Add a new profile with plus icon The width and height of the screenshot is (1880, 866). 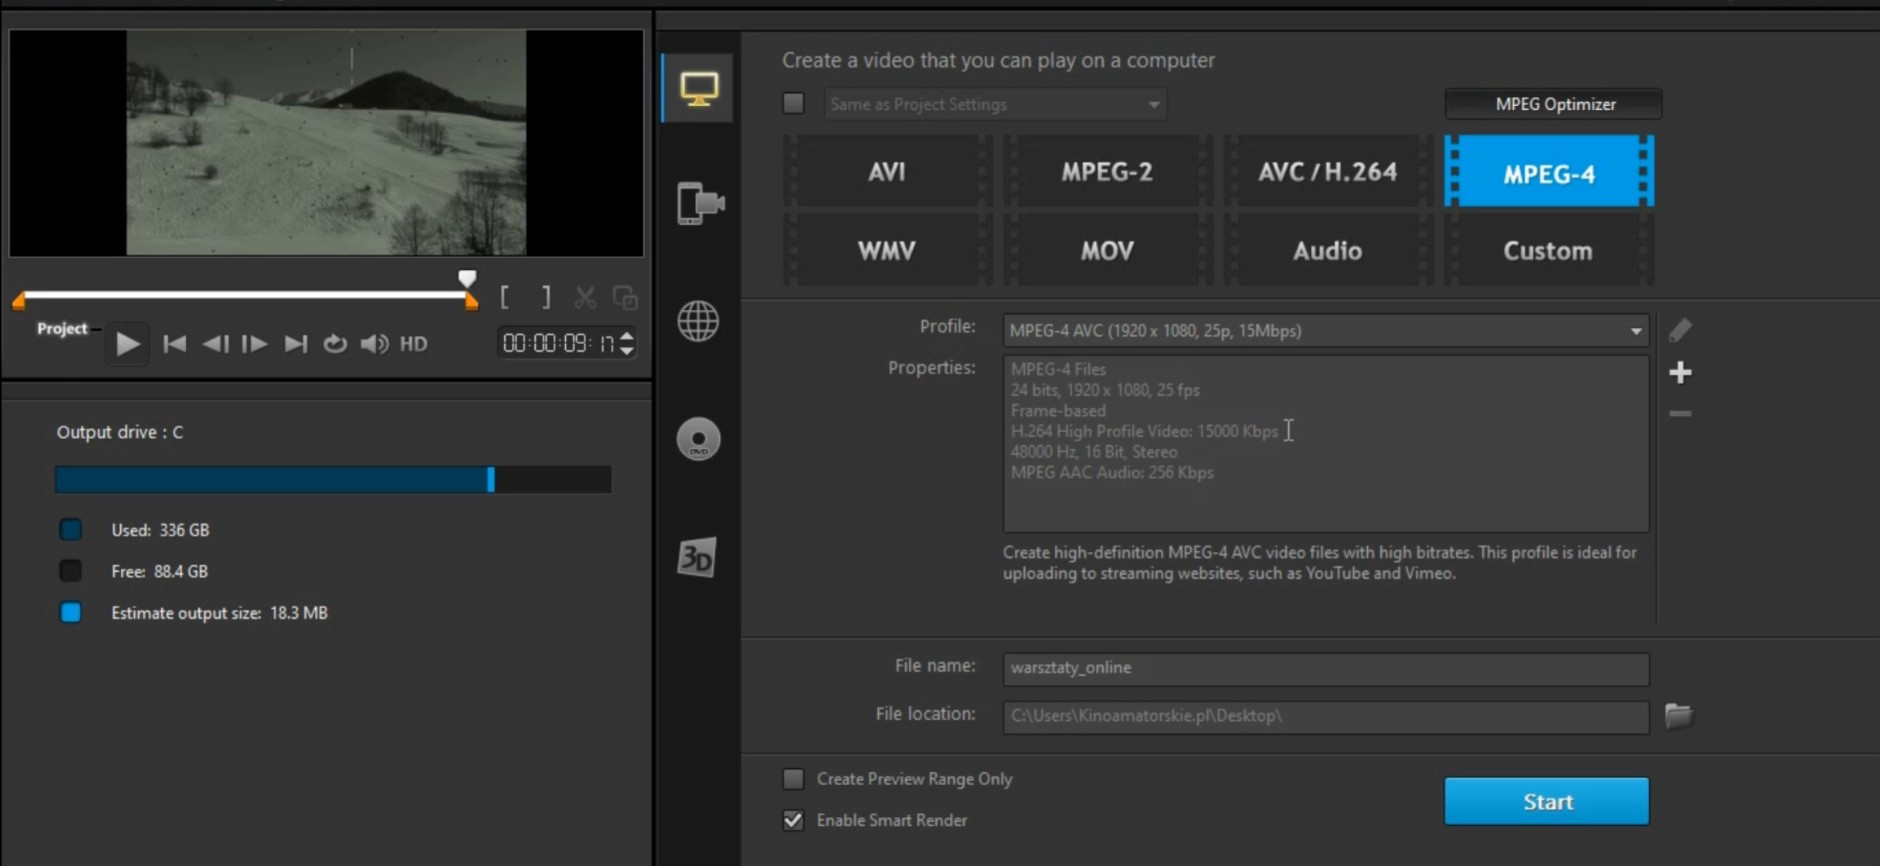click(x=1680, y=373)
